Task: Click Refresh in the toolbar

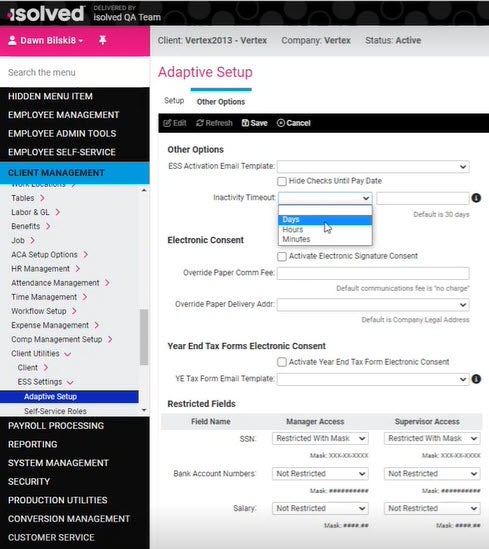Action: point(214,123)
